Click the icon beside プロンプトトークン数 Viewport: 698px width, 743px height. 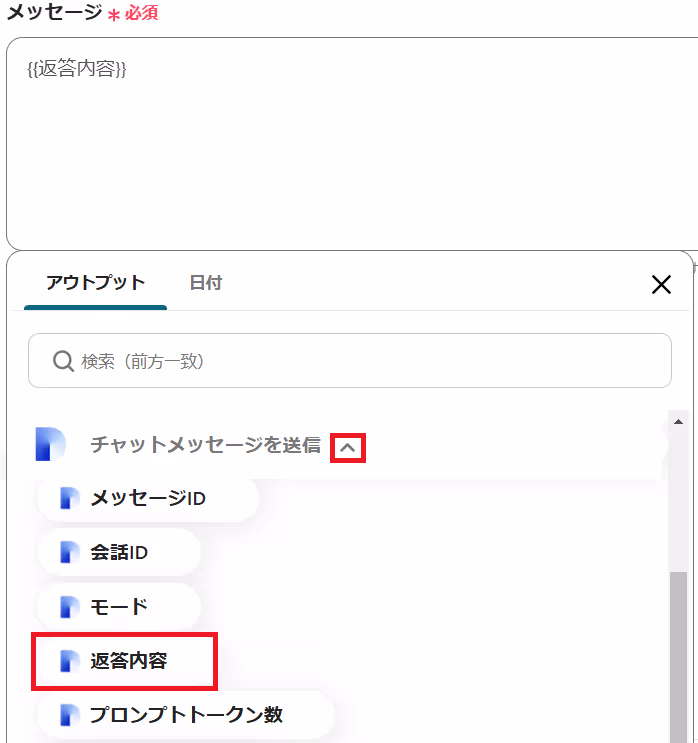(70, 715)
